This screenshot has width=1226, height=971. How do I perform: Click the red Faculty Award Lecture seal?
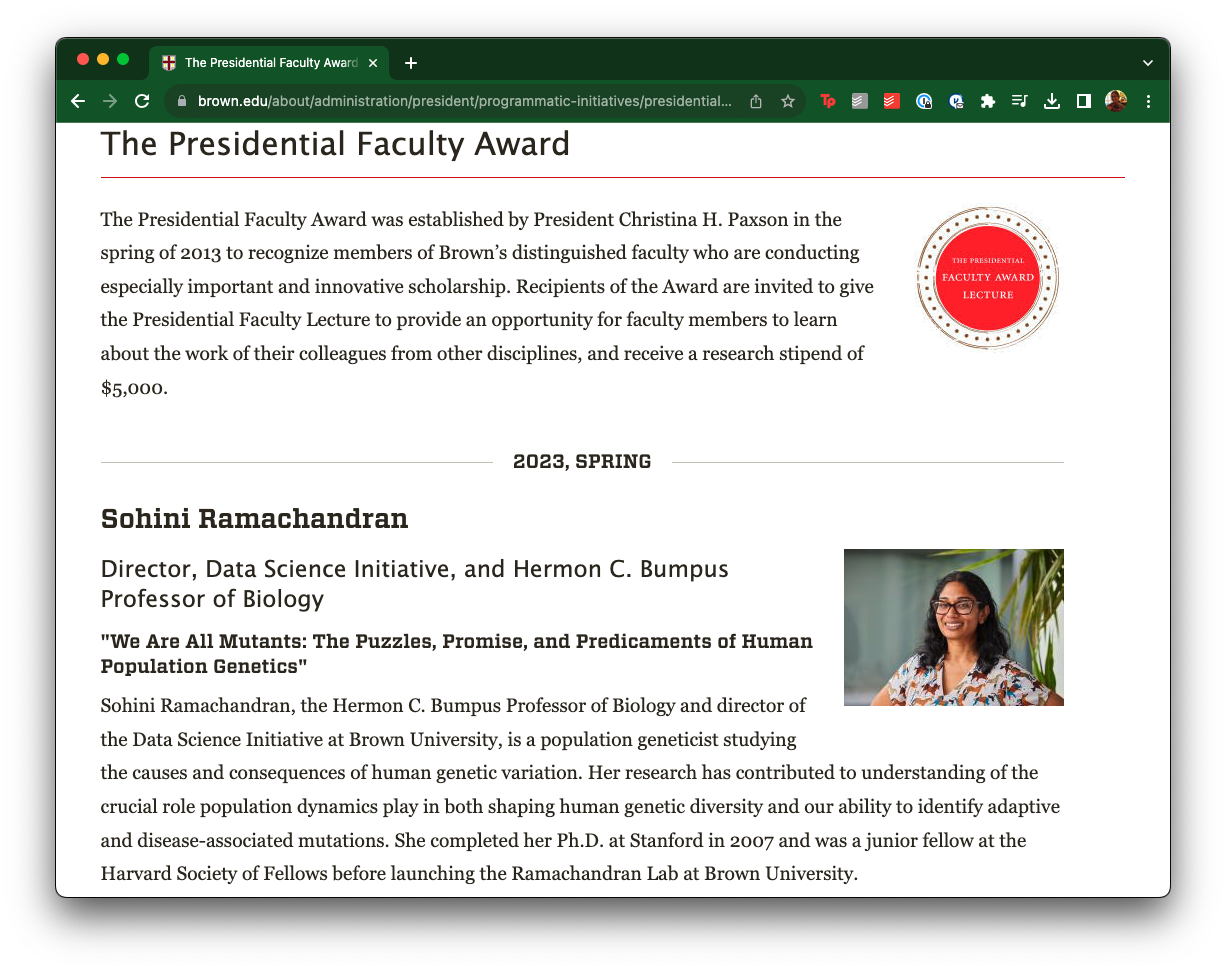(987, 278)
